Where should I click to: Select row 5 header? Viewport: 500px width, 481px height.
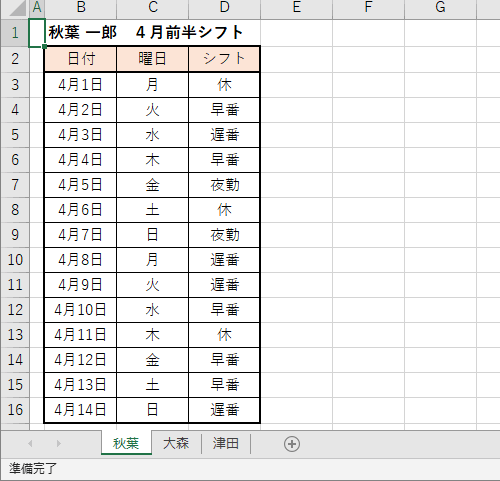(15, 135)
